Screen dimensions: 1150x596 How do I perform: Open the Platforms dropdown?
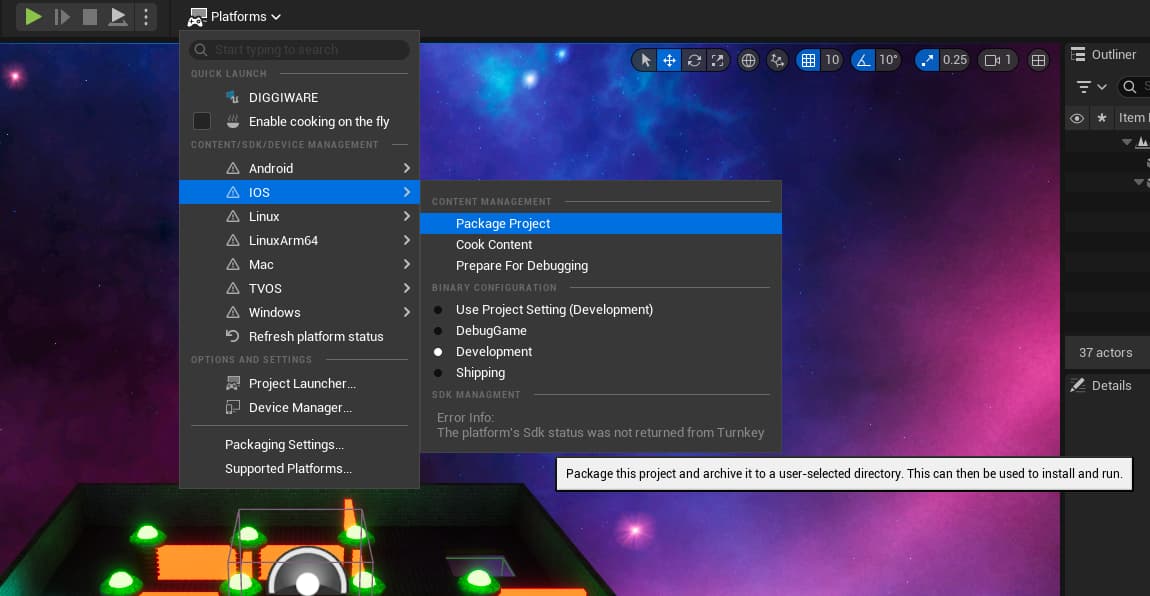(235, 17)
